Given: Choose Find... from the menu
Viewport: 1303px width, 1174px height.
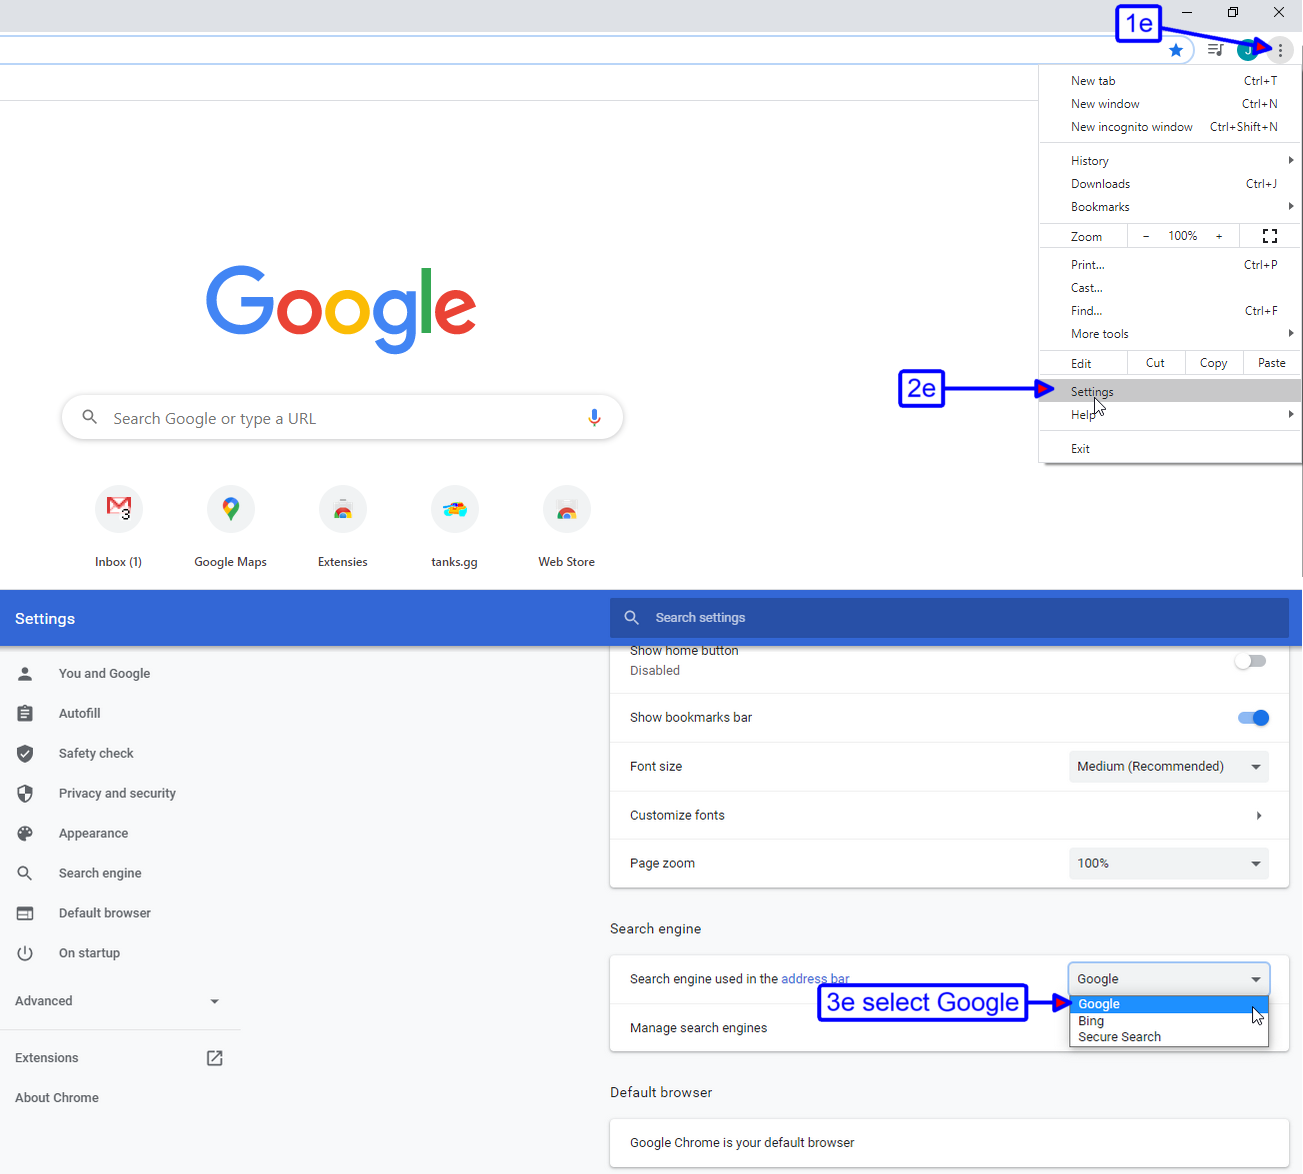Looking at the screenshot, I should (x=1170, y=311).
